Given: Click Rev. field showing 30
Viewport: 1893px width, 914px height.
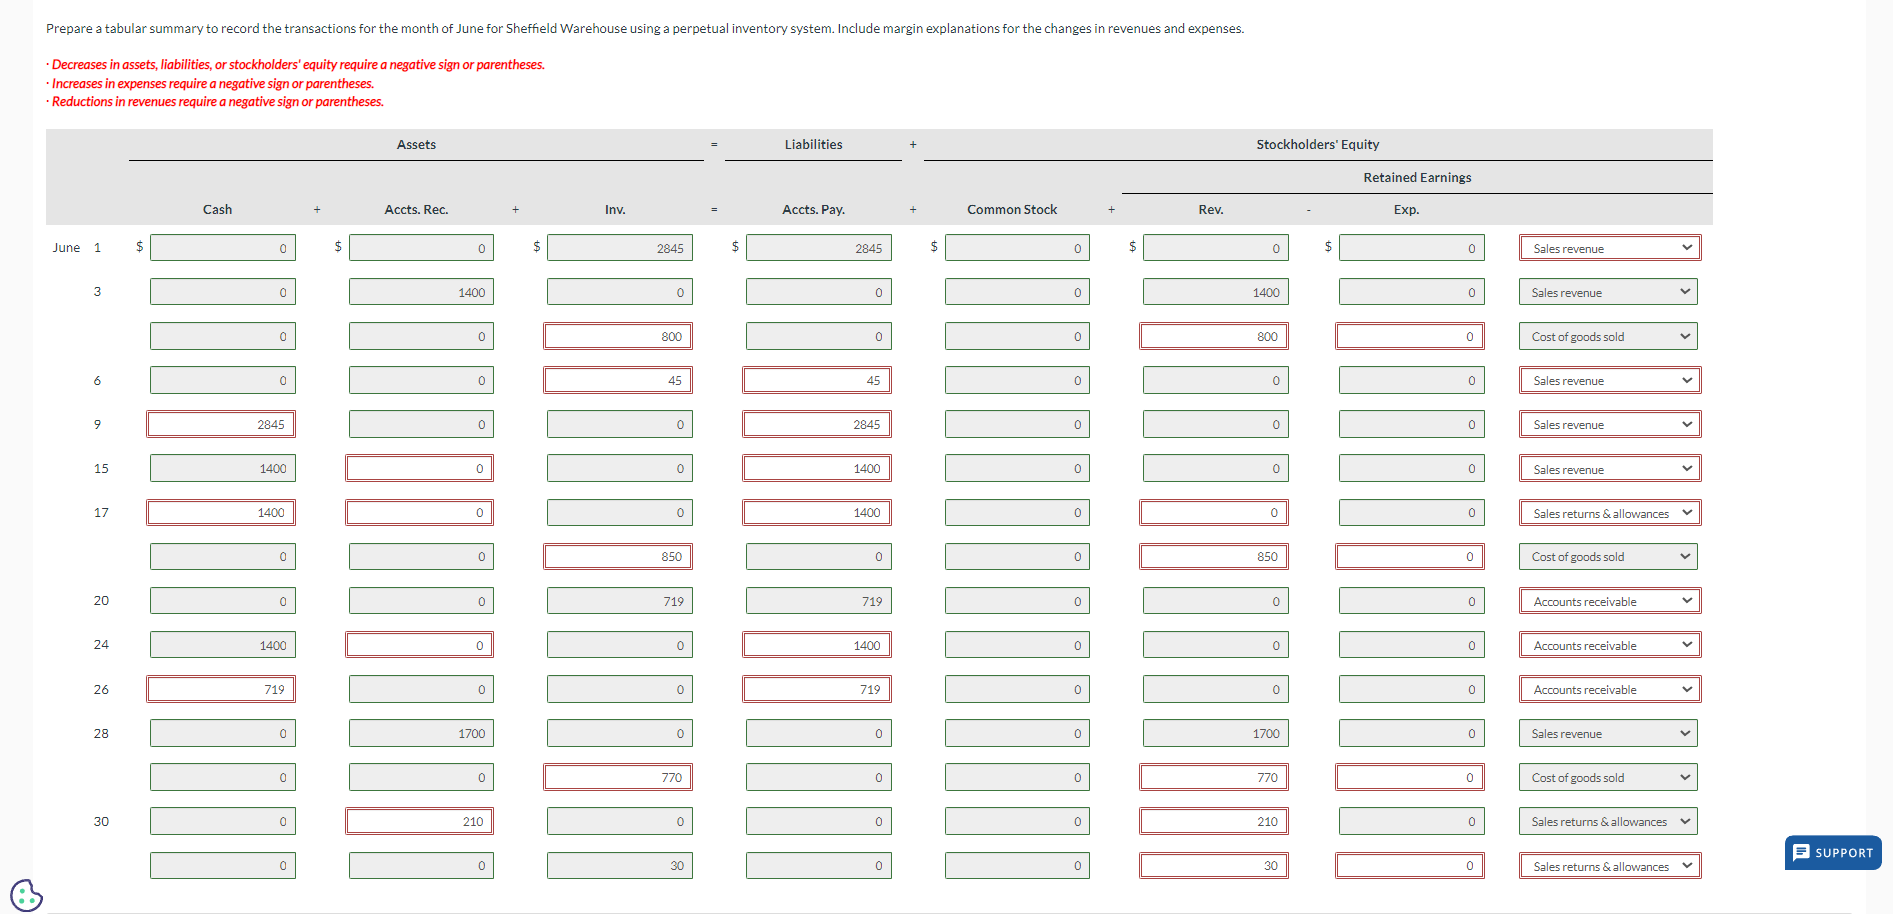Looking at the screenshot, I should pyautogui.click(x=1214, y=865).
